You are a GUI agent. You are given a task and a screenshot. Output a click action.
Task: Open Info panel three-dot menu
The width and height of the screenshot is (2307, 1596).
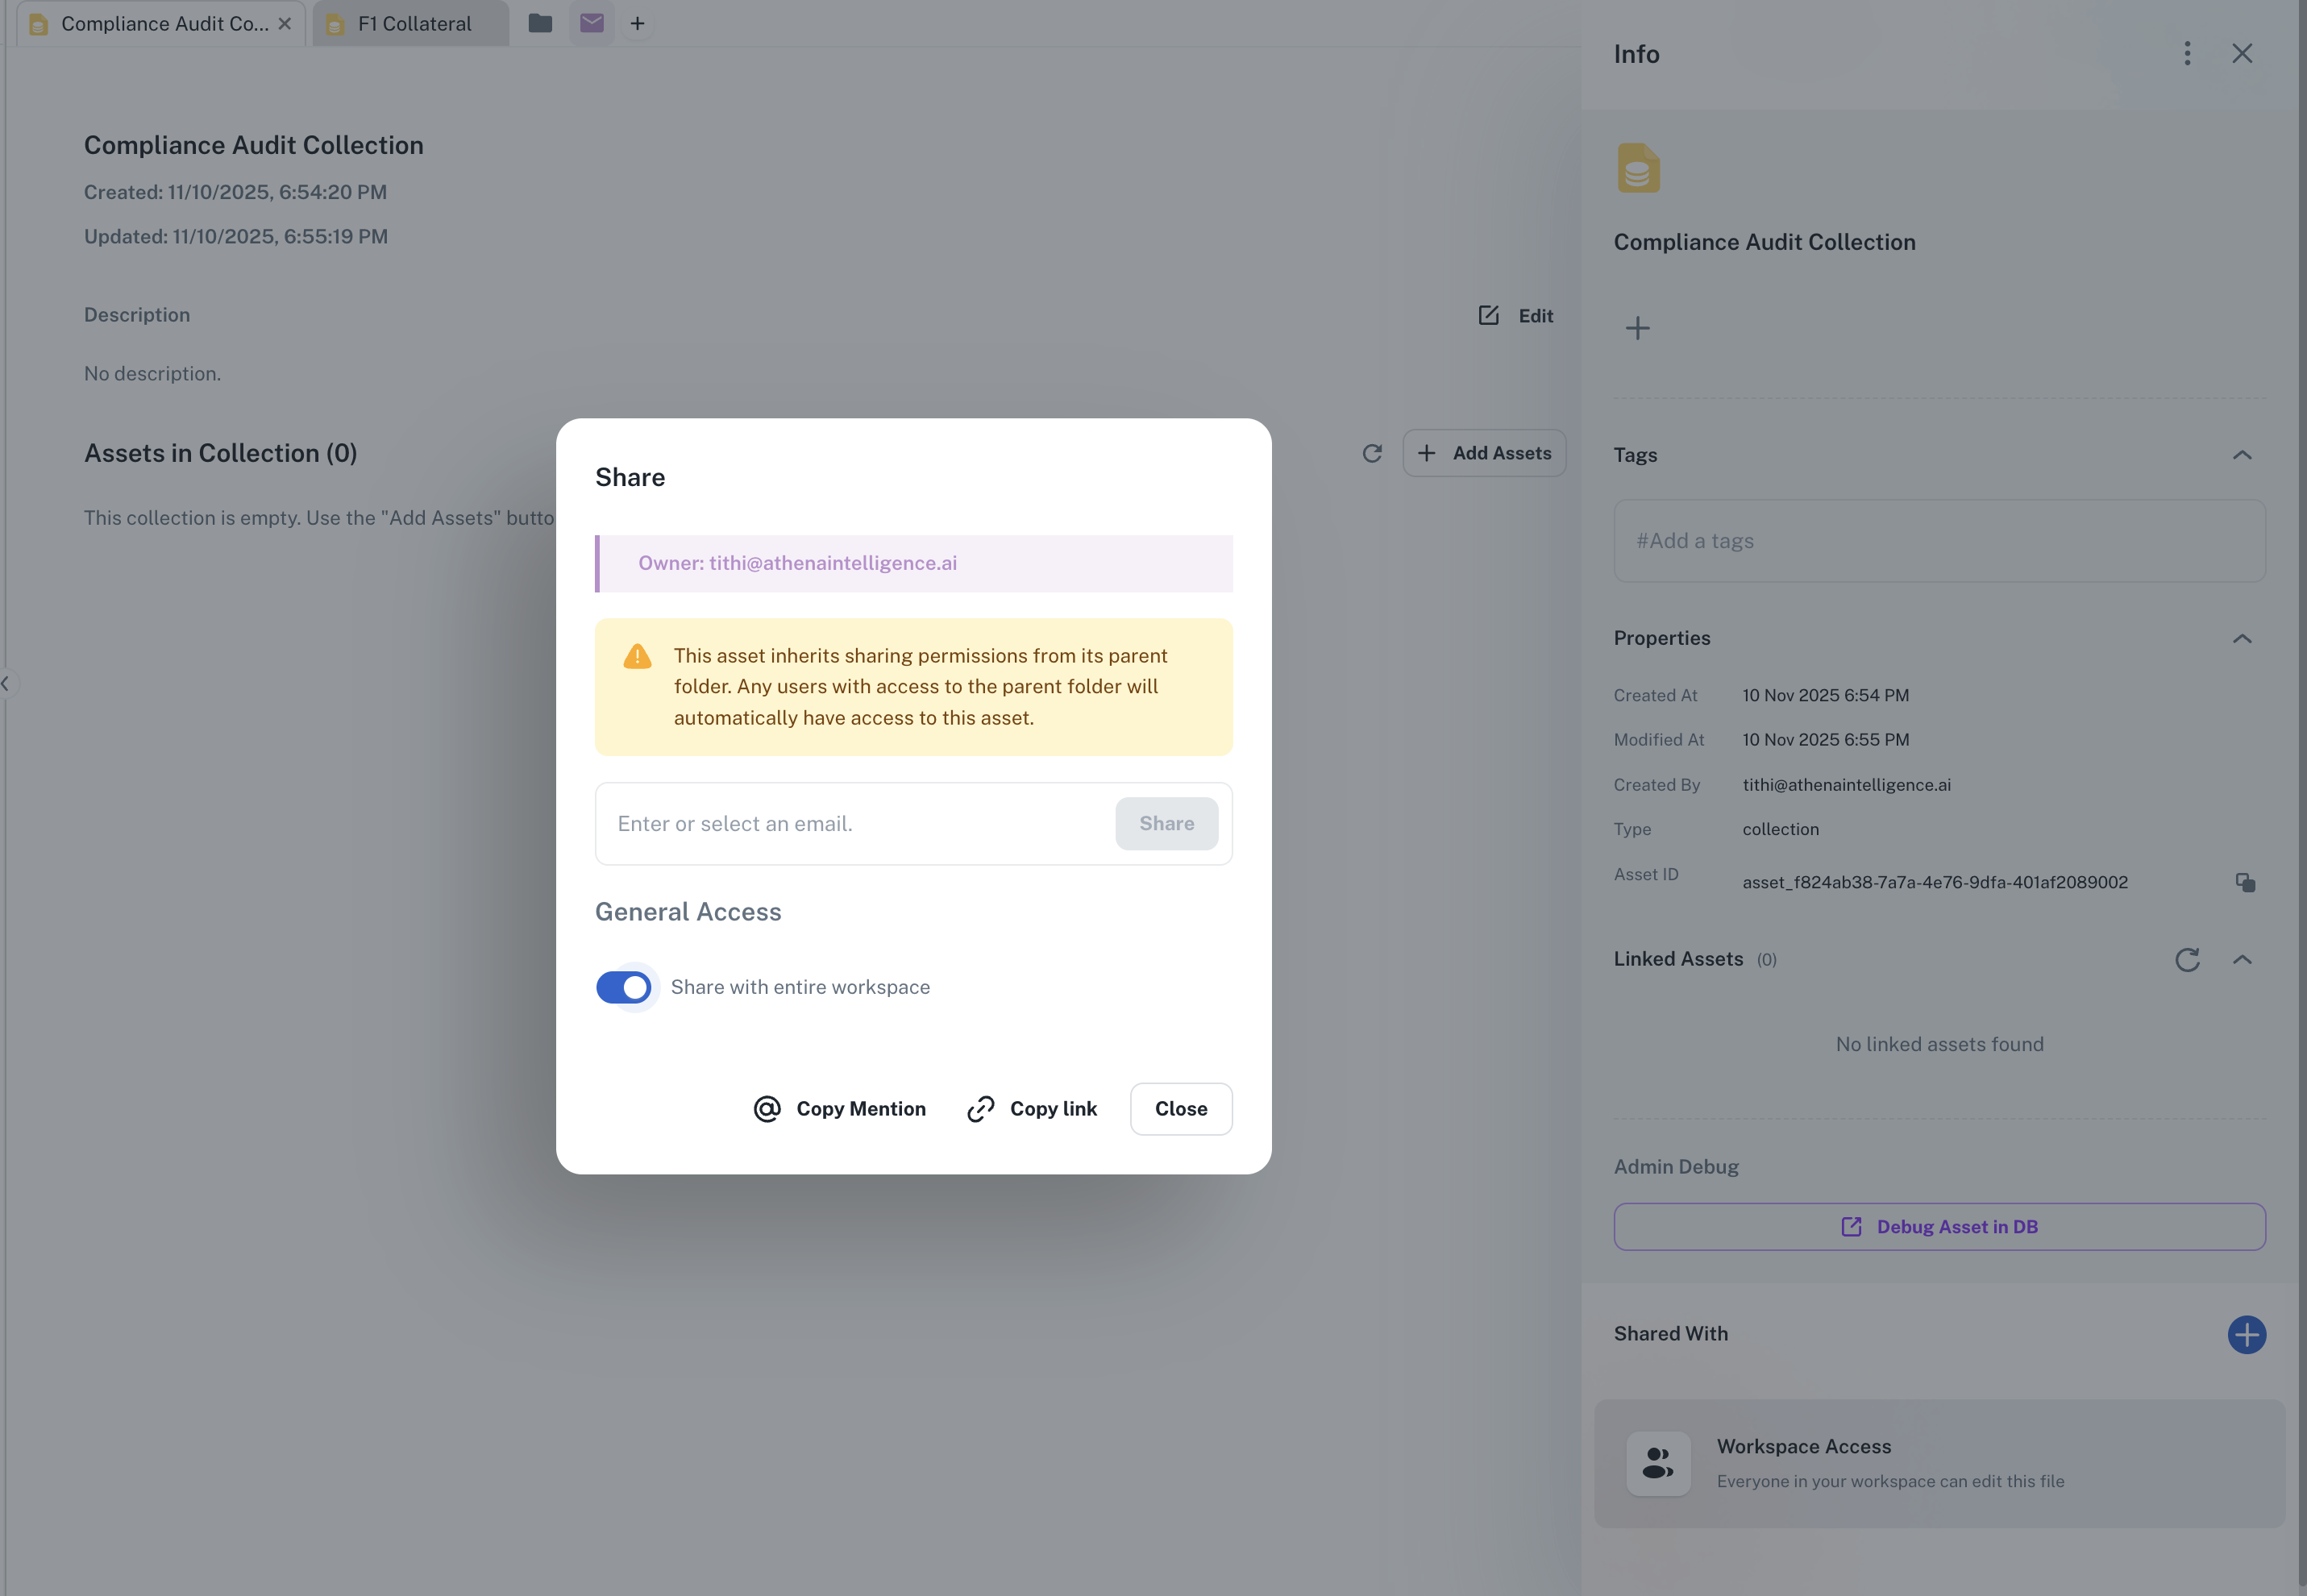[x=2187, y=54]
